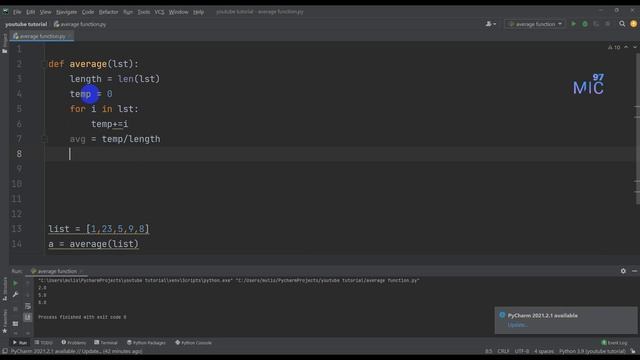640x360 pixels.
Task: Open the user account icon menu
Action: (x=491, y=24)
